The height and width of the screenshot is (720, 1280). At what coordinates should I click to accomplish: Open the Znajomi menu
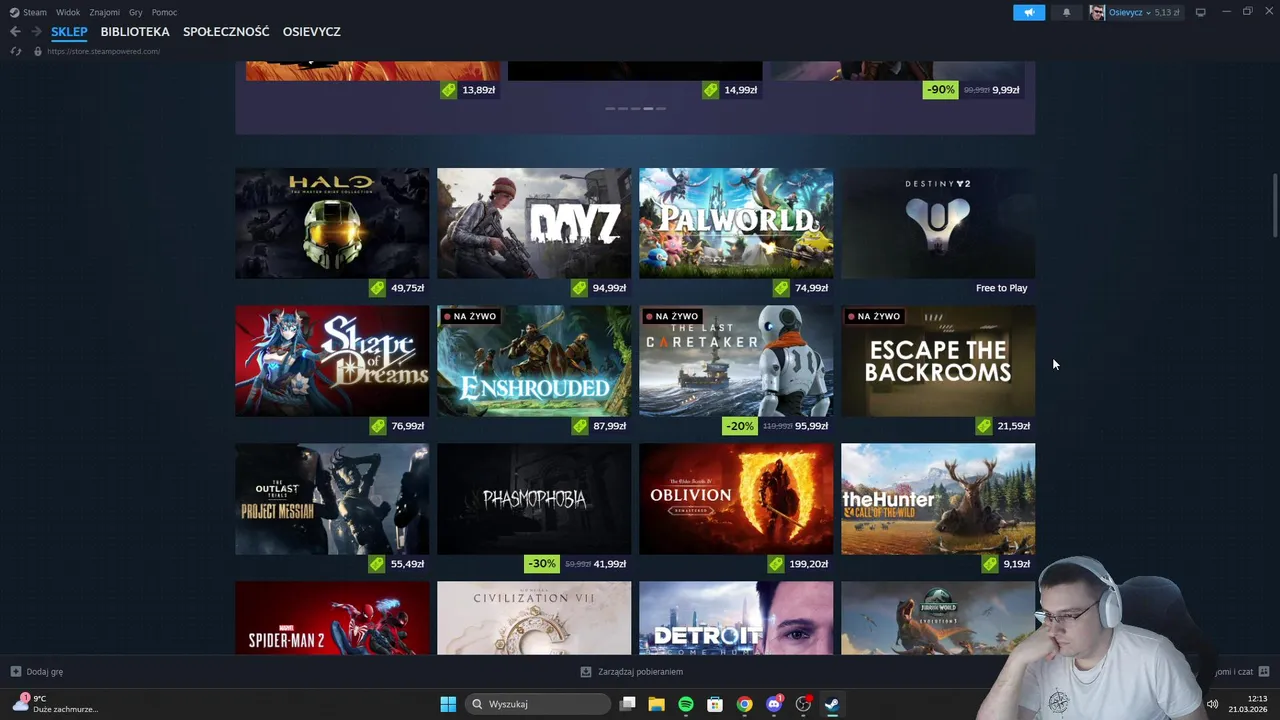105,12
